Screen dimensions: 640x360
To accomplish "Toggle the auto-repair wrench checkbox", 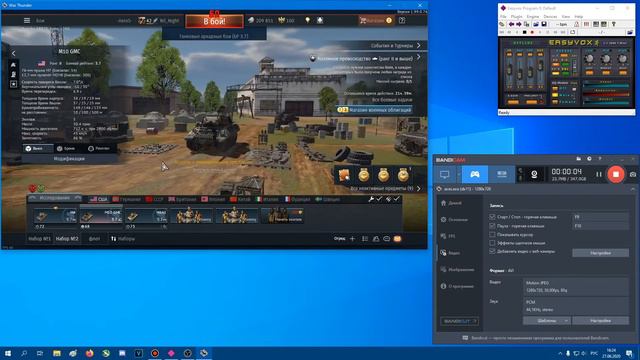I will click(x=375, y=199).
